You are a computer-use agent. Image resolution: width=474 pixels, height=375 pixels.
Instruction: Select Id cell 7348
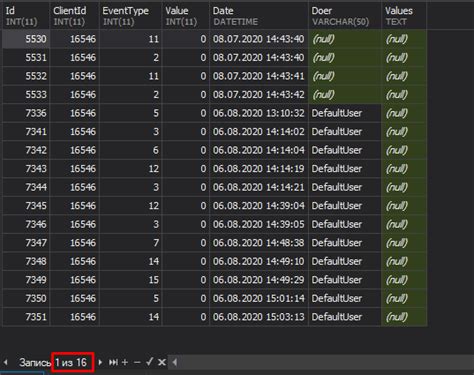[26, 261]
